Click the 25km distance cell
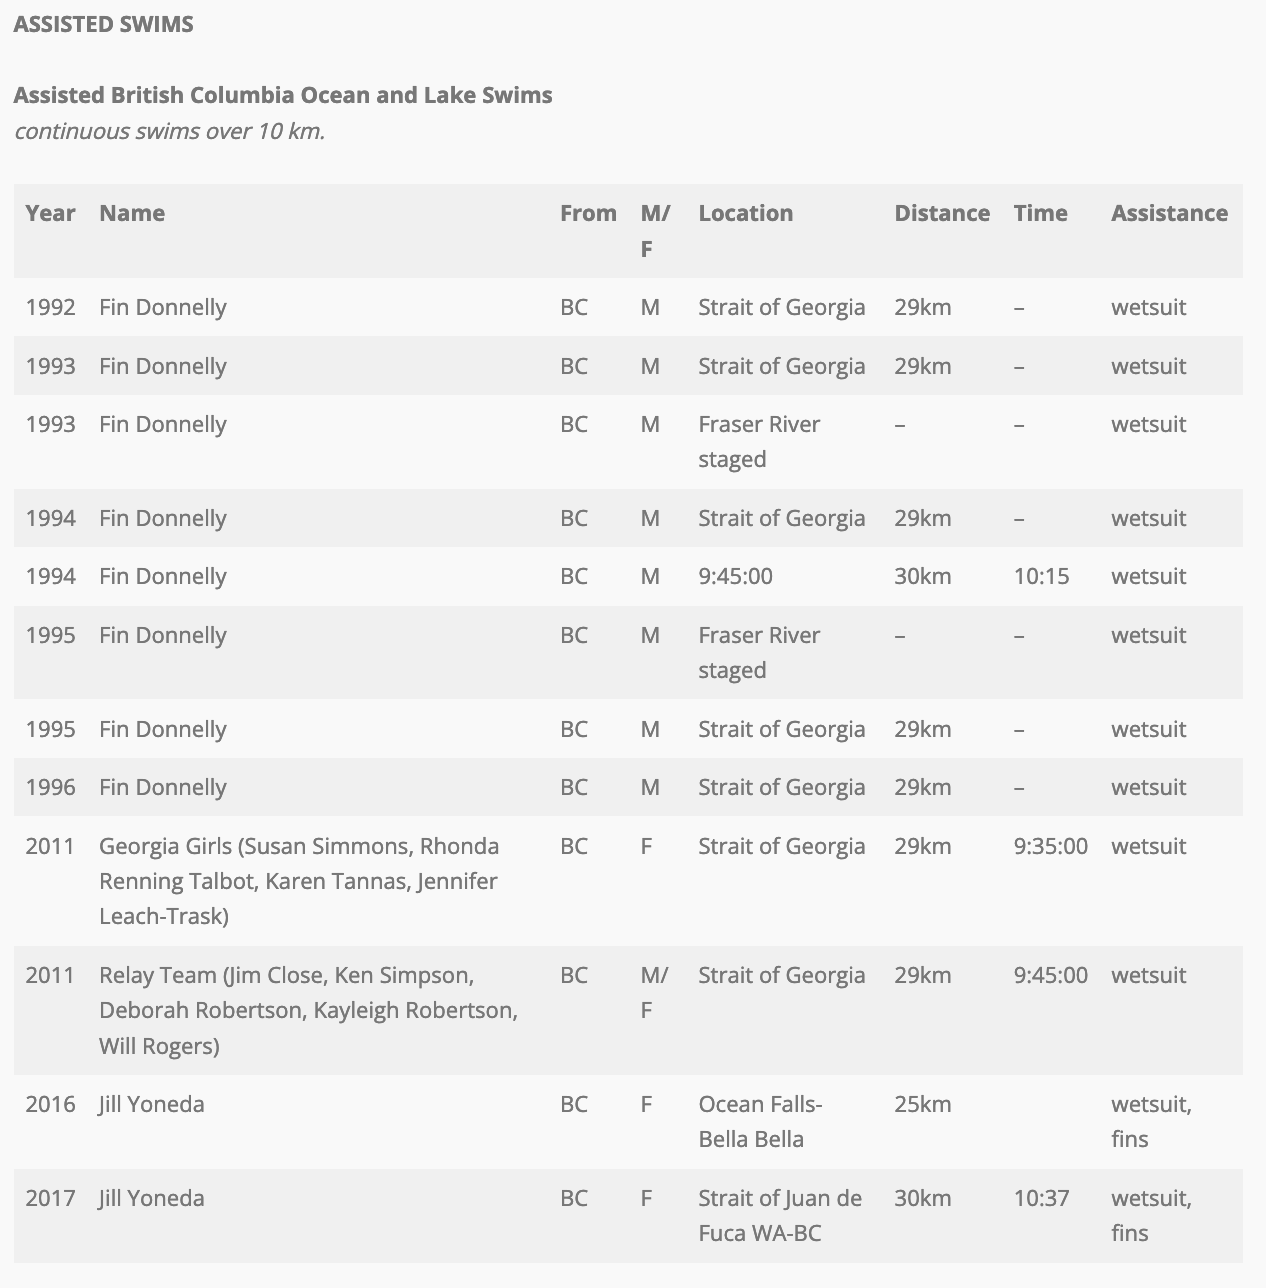The height and width of the screenshot is (1288, 1266). pos(922,1104)
